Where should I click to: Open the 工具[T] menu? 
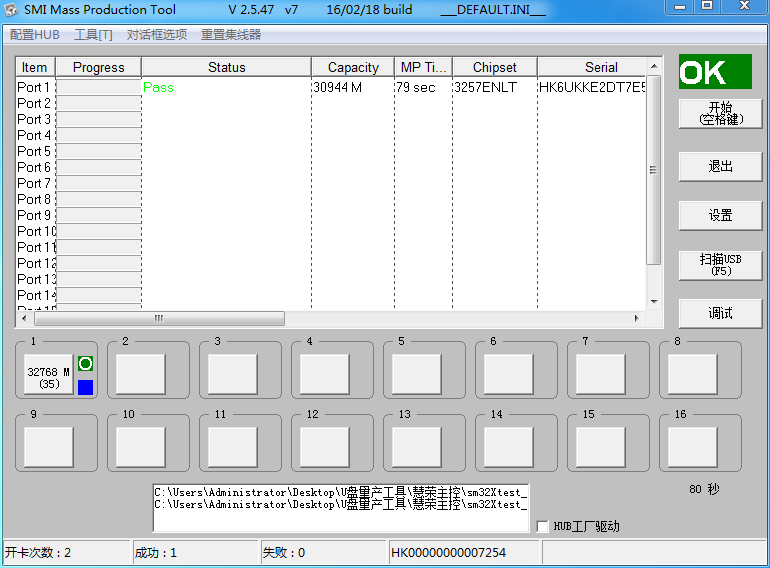click(x=93, y=34)
